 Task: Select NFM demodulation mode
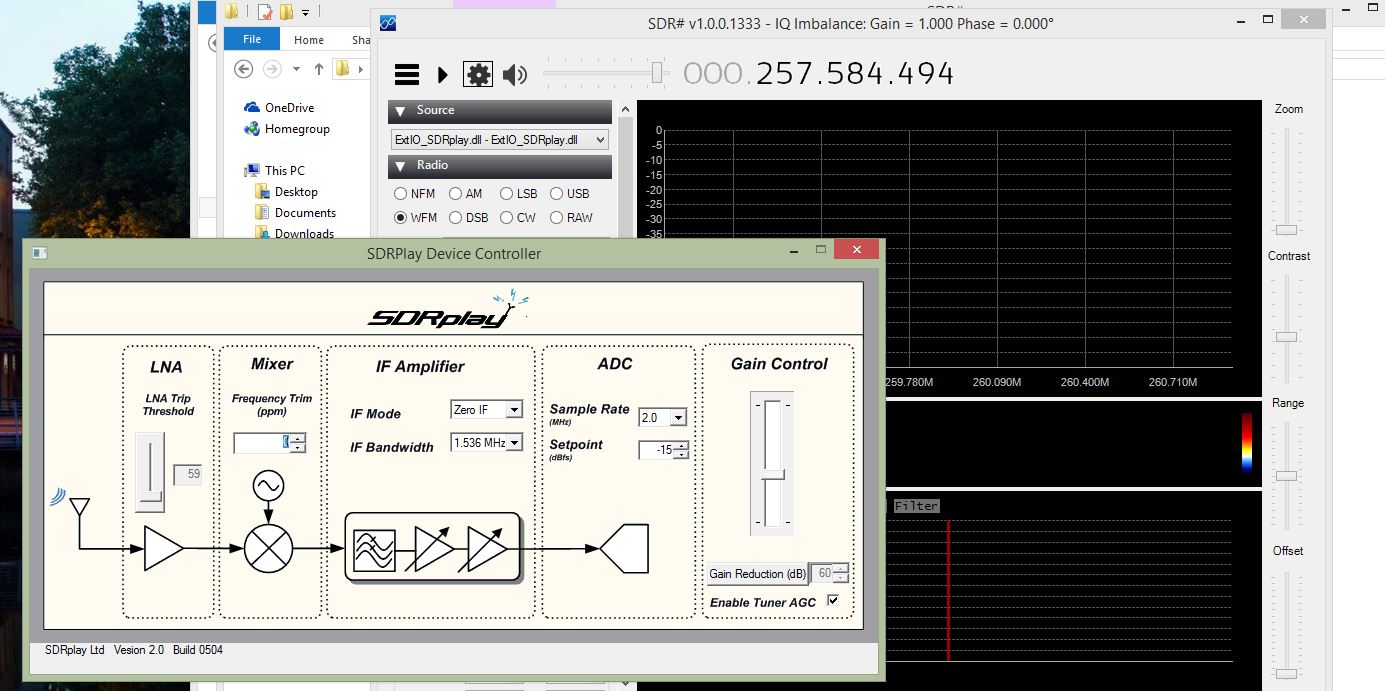[x=414, y=194]
